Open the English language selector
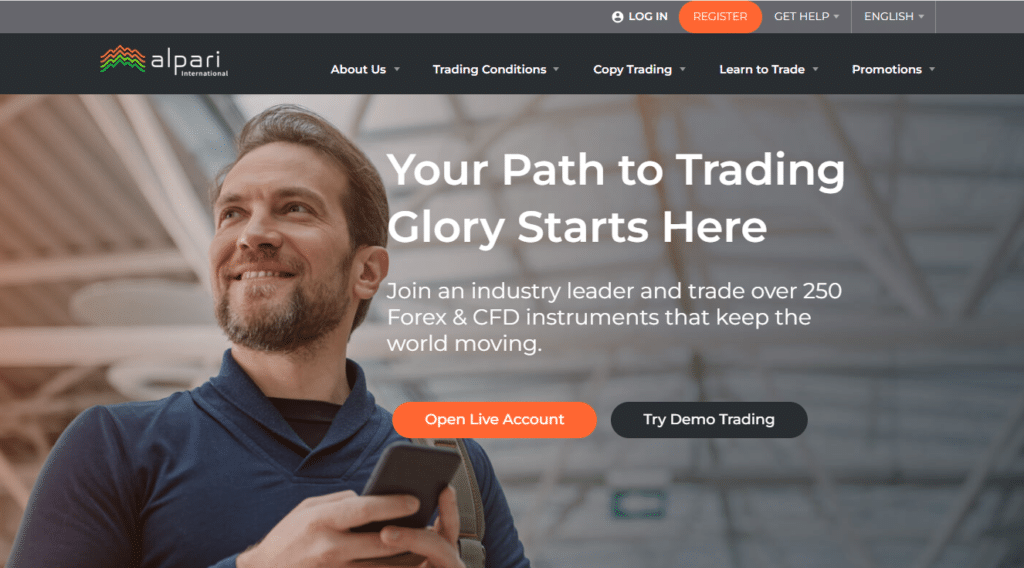 click(893, 16)
